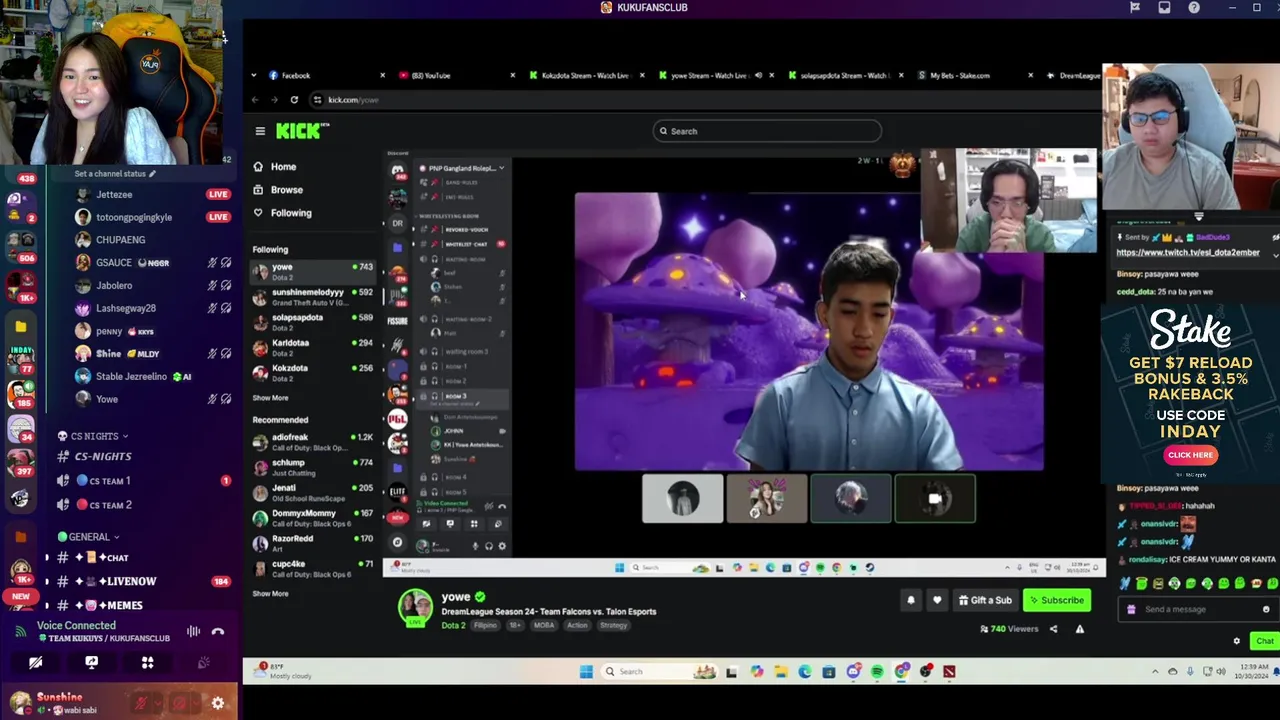Switch to the YouTube tab

(455, 76)
